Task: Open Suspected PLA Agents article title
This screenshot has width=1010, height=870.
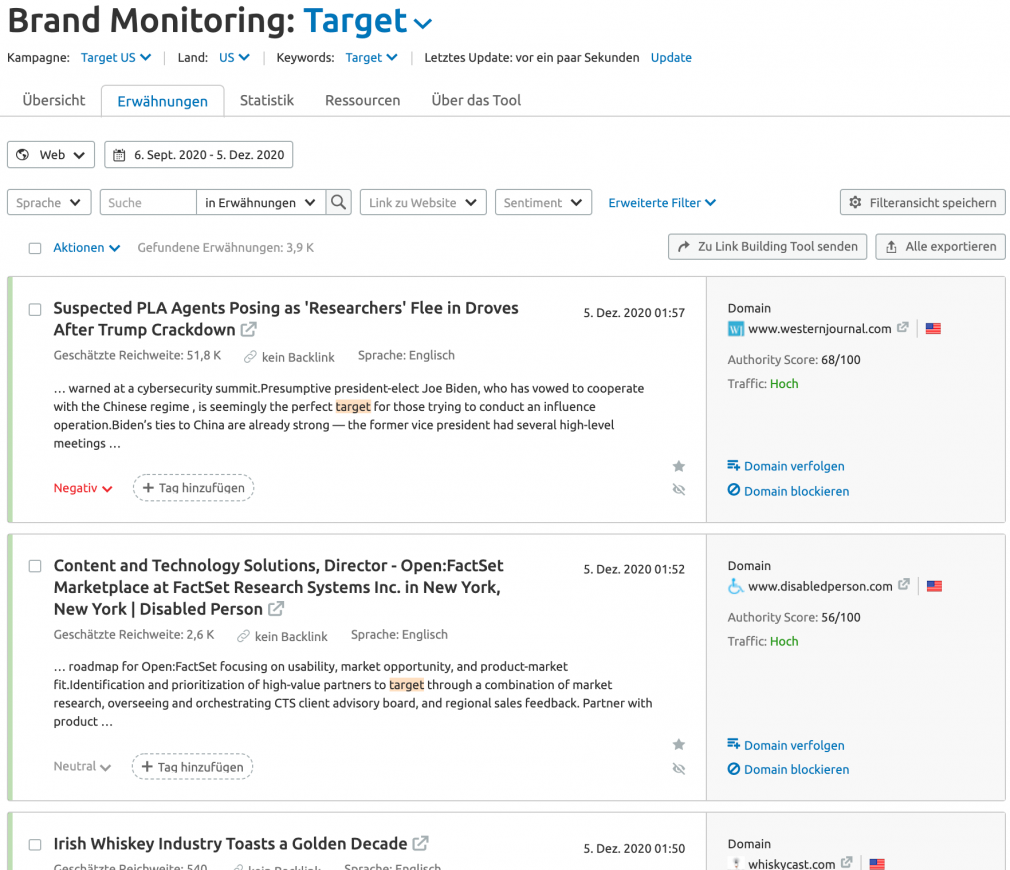Action: (286, 319)
